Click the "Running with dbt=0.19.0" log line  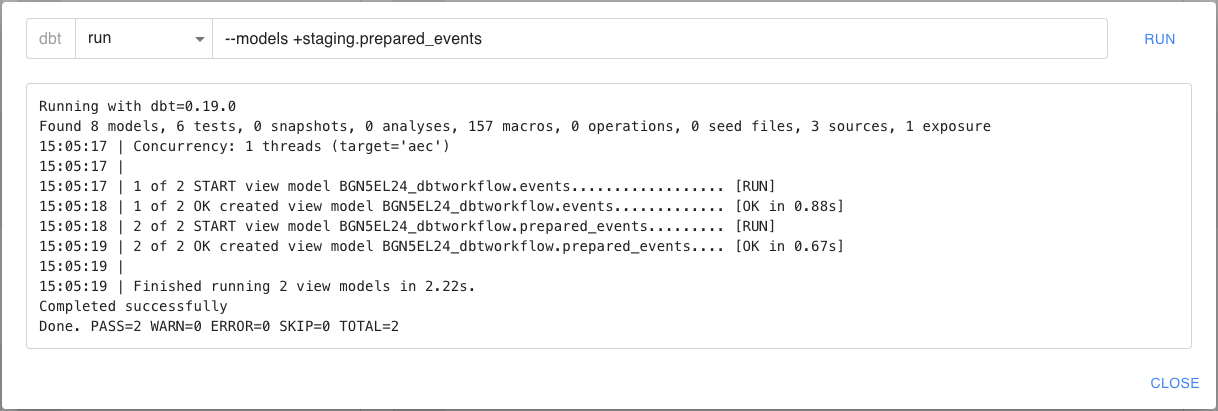tap(137, 106)
